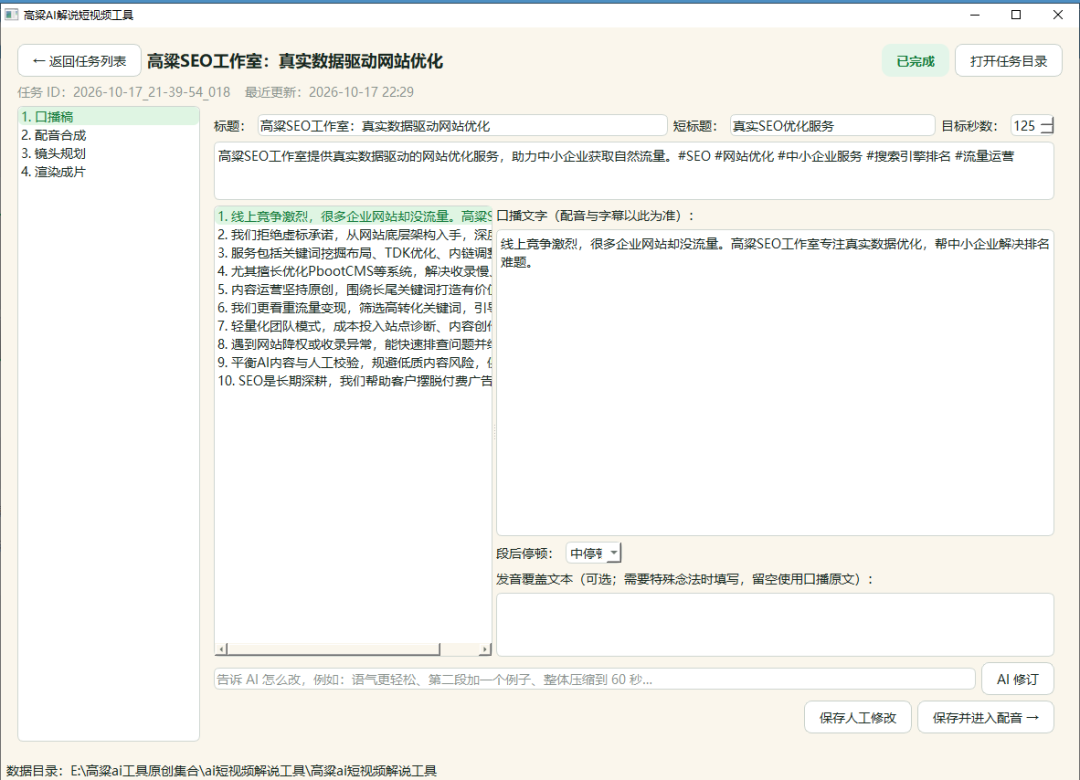Viewport: 1080px width, 780px height.
Task: Select script segment 9 平衡AI内容与人工校验
Action: pyautogui.click(x=353, y=362)
